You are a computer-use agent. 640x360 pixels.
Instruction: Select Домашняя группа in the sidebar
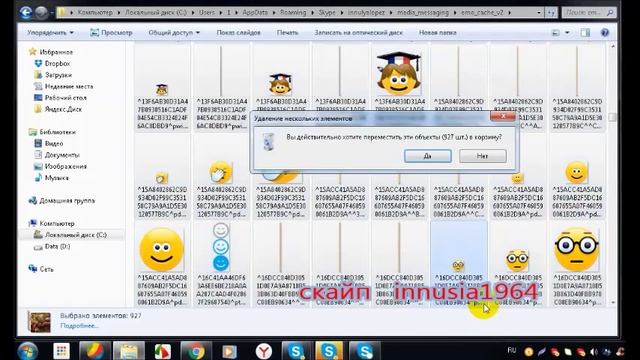67,201
